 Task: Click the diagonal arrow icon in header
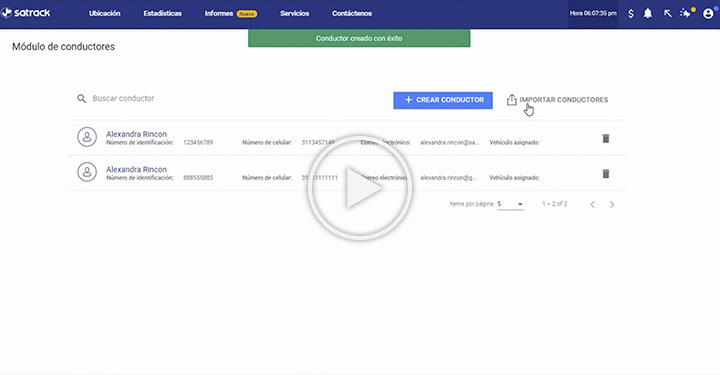click(x=668, y=13)
